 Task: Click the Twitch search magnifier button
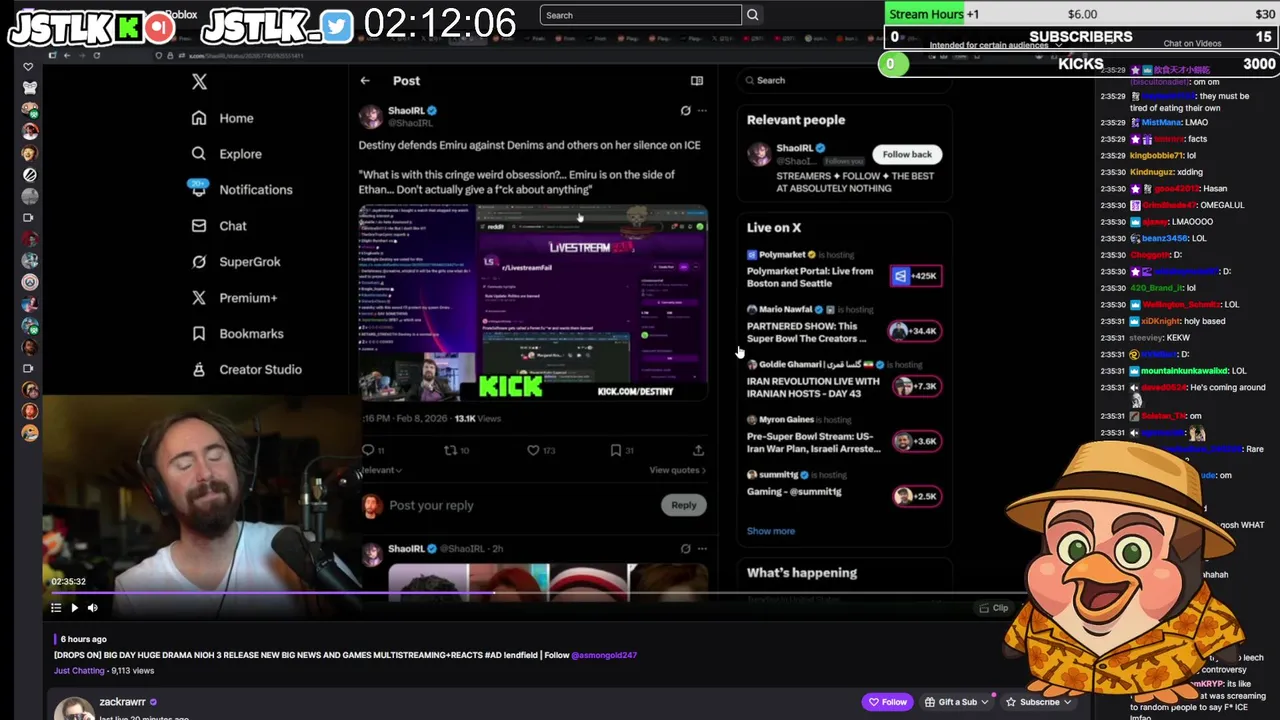pos(752,15)
